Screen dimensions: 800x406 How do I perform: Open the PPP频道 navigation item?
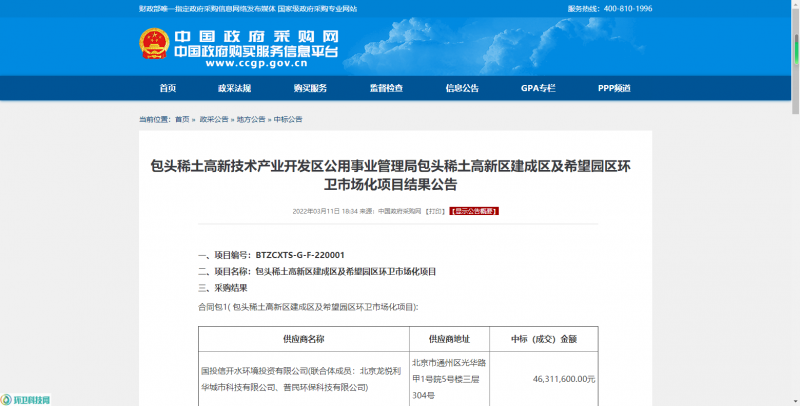tap(614, 88)
